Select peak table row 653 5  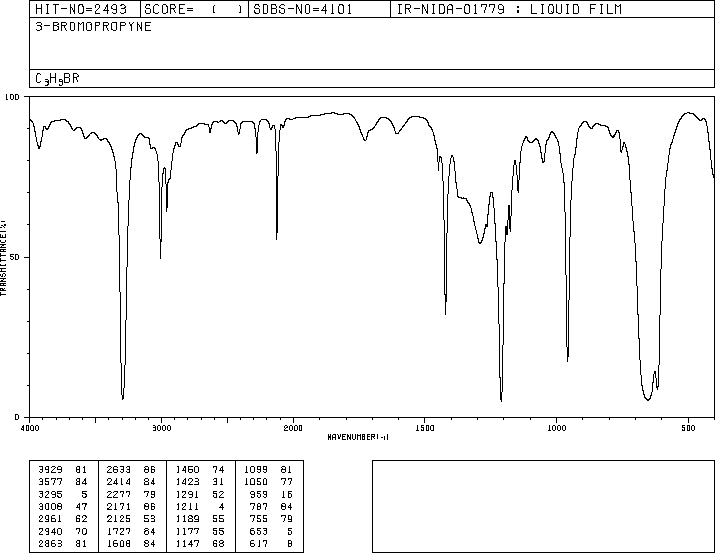(271, 532)
